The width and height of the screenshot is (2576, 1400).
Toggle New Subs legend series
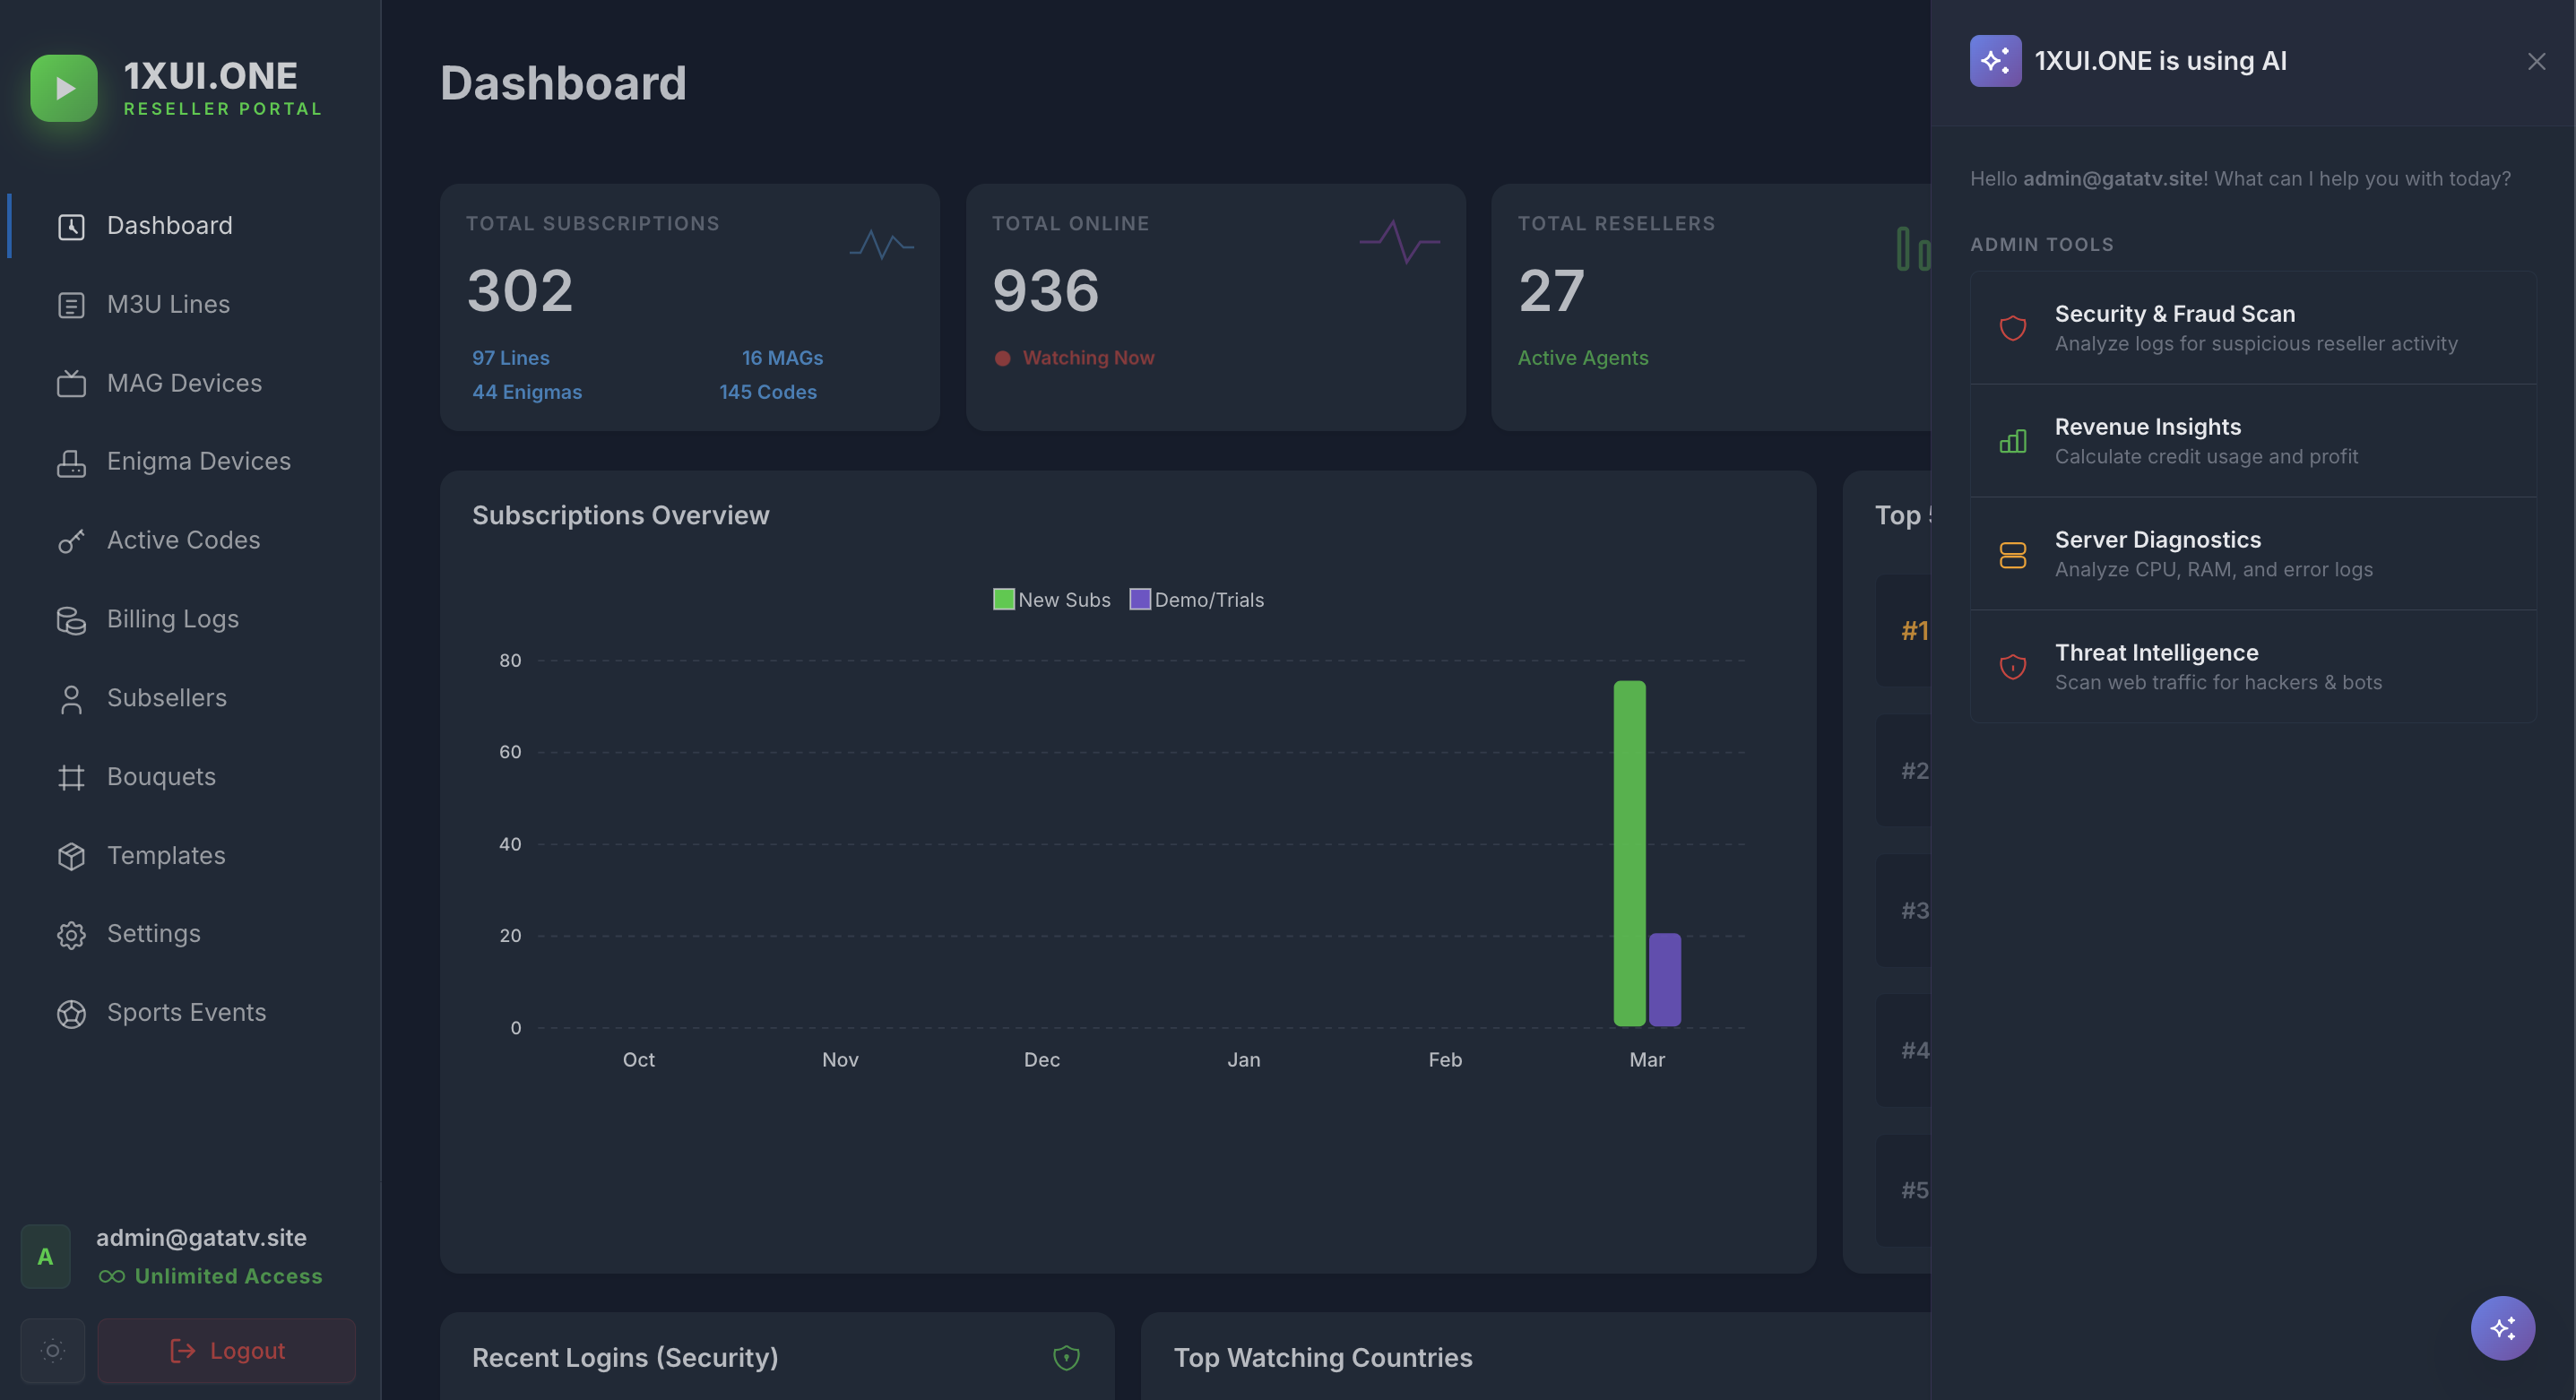coord(1051,600)
